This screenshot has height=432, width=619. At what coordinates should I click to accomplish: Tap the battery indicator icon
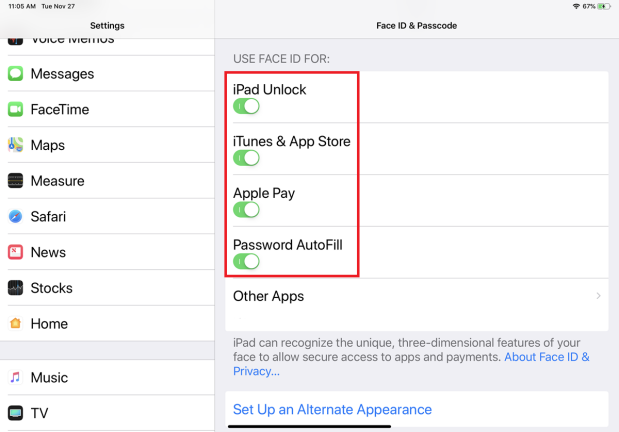[x=604, y=6]
